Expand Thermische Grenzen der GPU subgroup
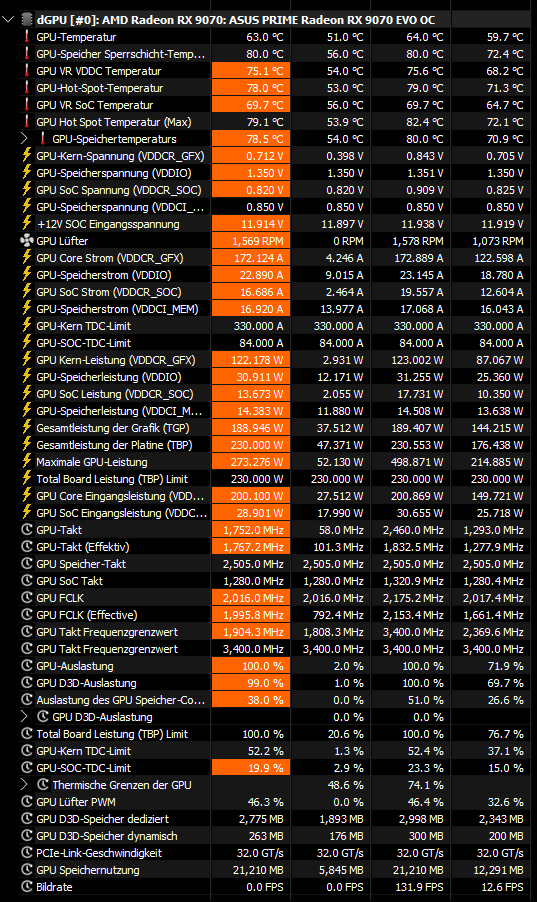Image resolution: width=537 pixels, height=902 pixels. tap(24, 785)
